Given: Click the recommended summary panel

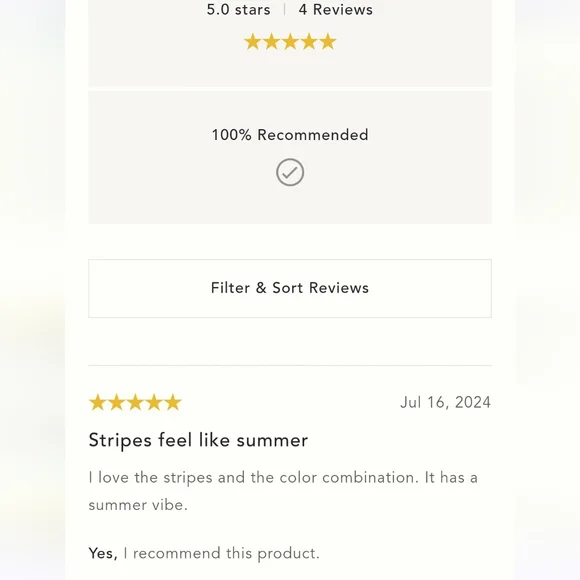Looking at the screenshot, I should point(290,157).
